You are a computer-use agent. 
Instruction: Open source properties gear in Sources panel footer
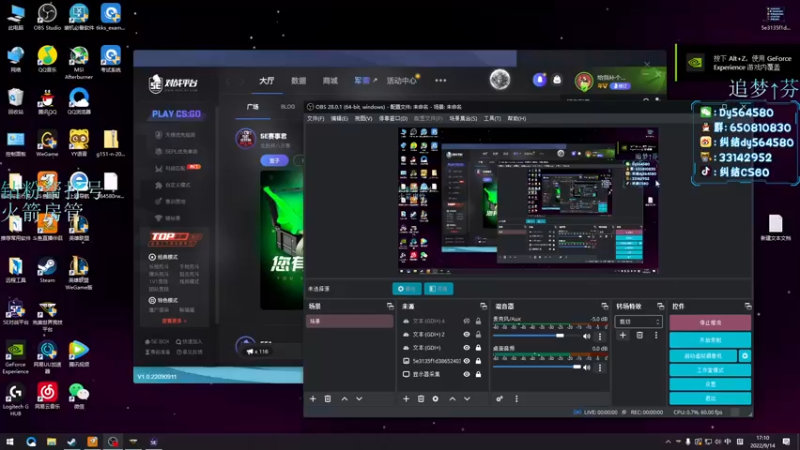pos(435,399)
